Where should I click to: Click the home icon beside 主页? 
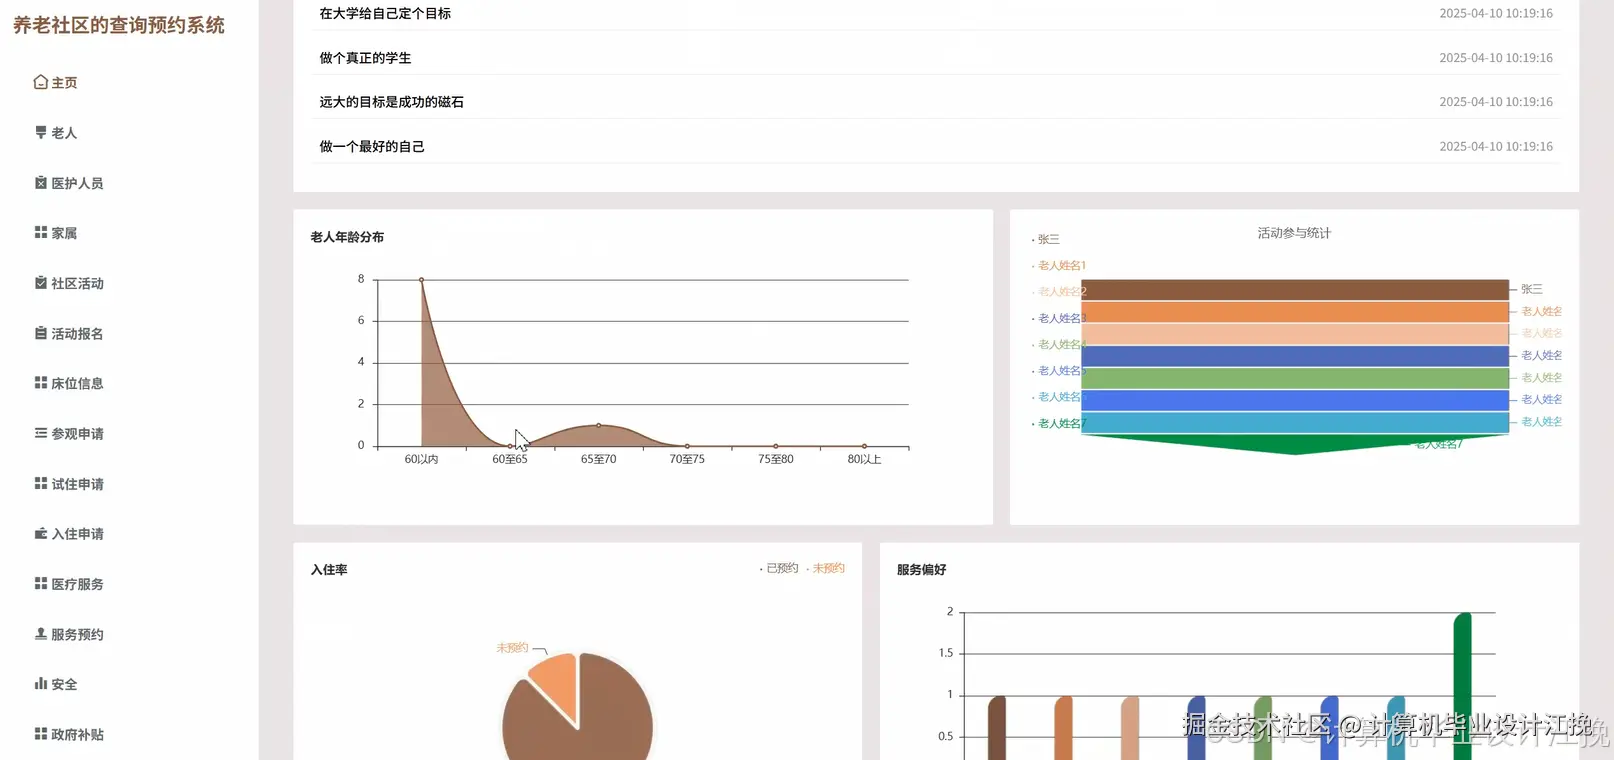click(40, 82)
